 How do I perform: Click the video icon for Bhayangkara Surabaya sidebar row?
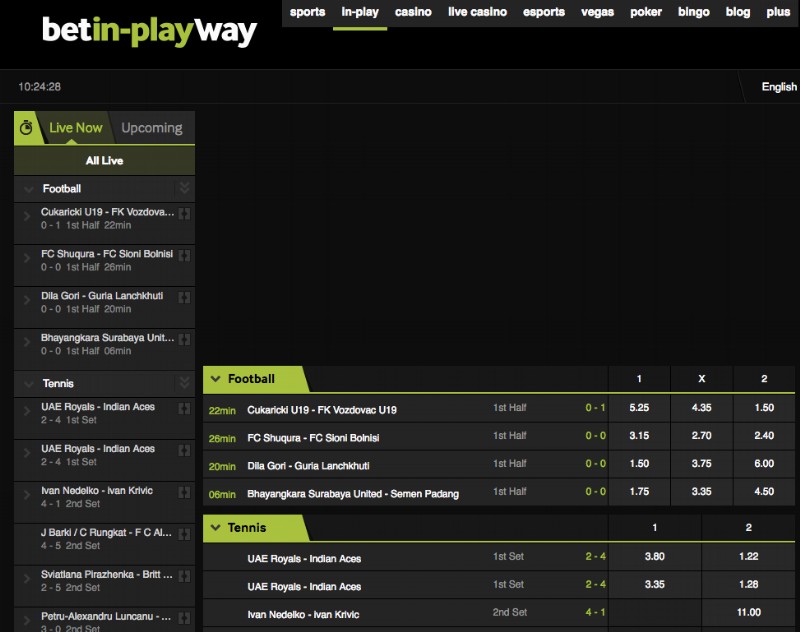[184, 339]
